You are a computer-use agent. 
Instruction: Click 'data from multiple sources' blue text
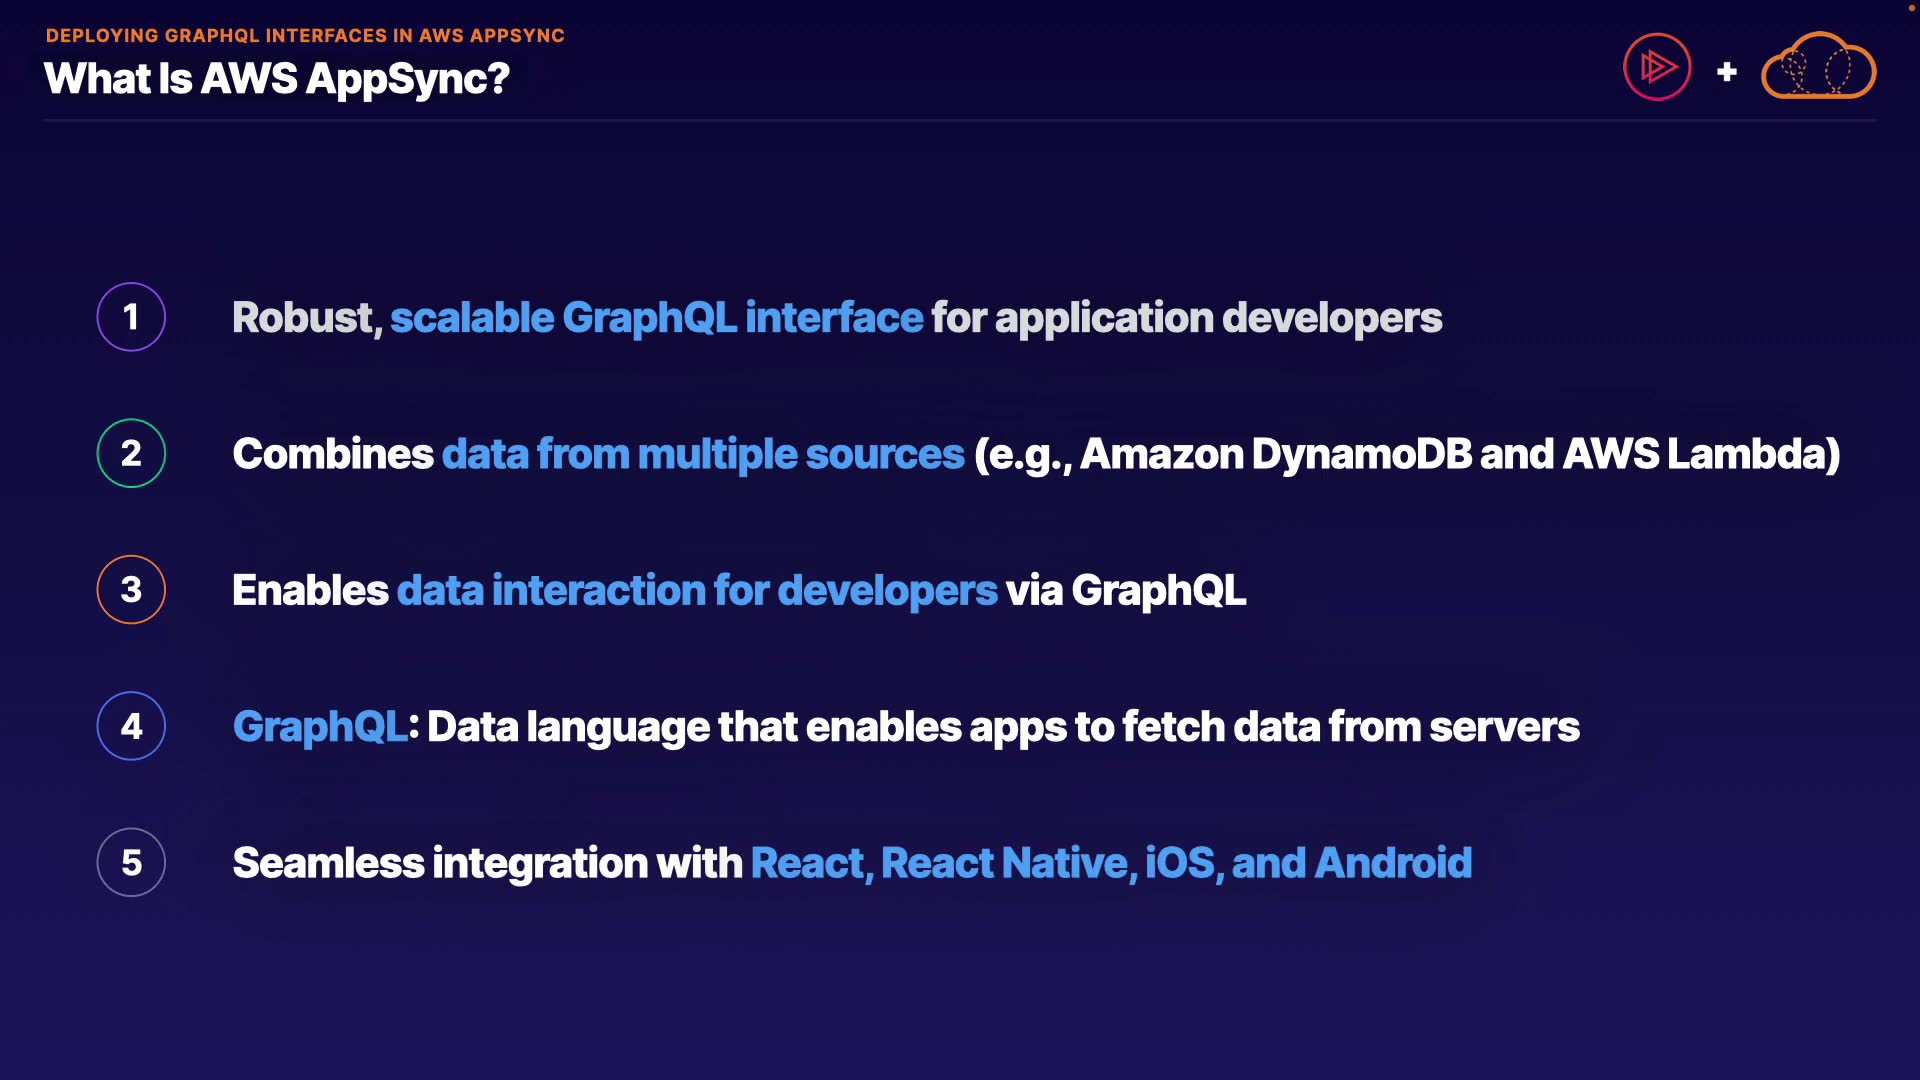tap(702, 454)
